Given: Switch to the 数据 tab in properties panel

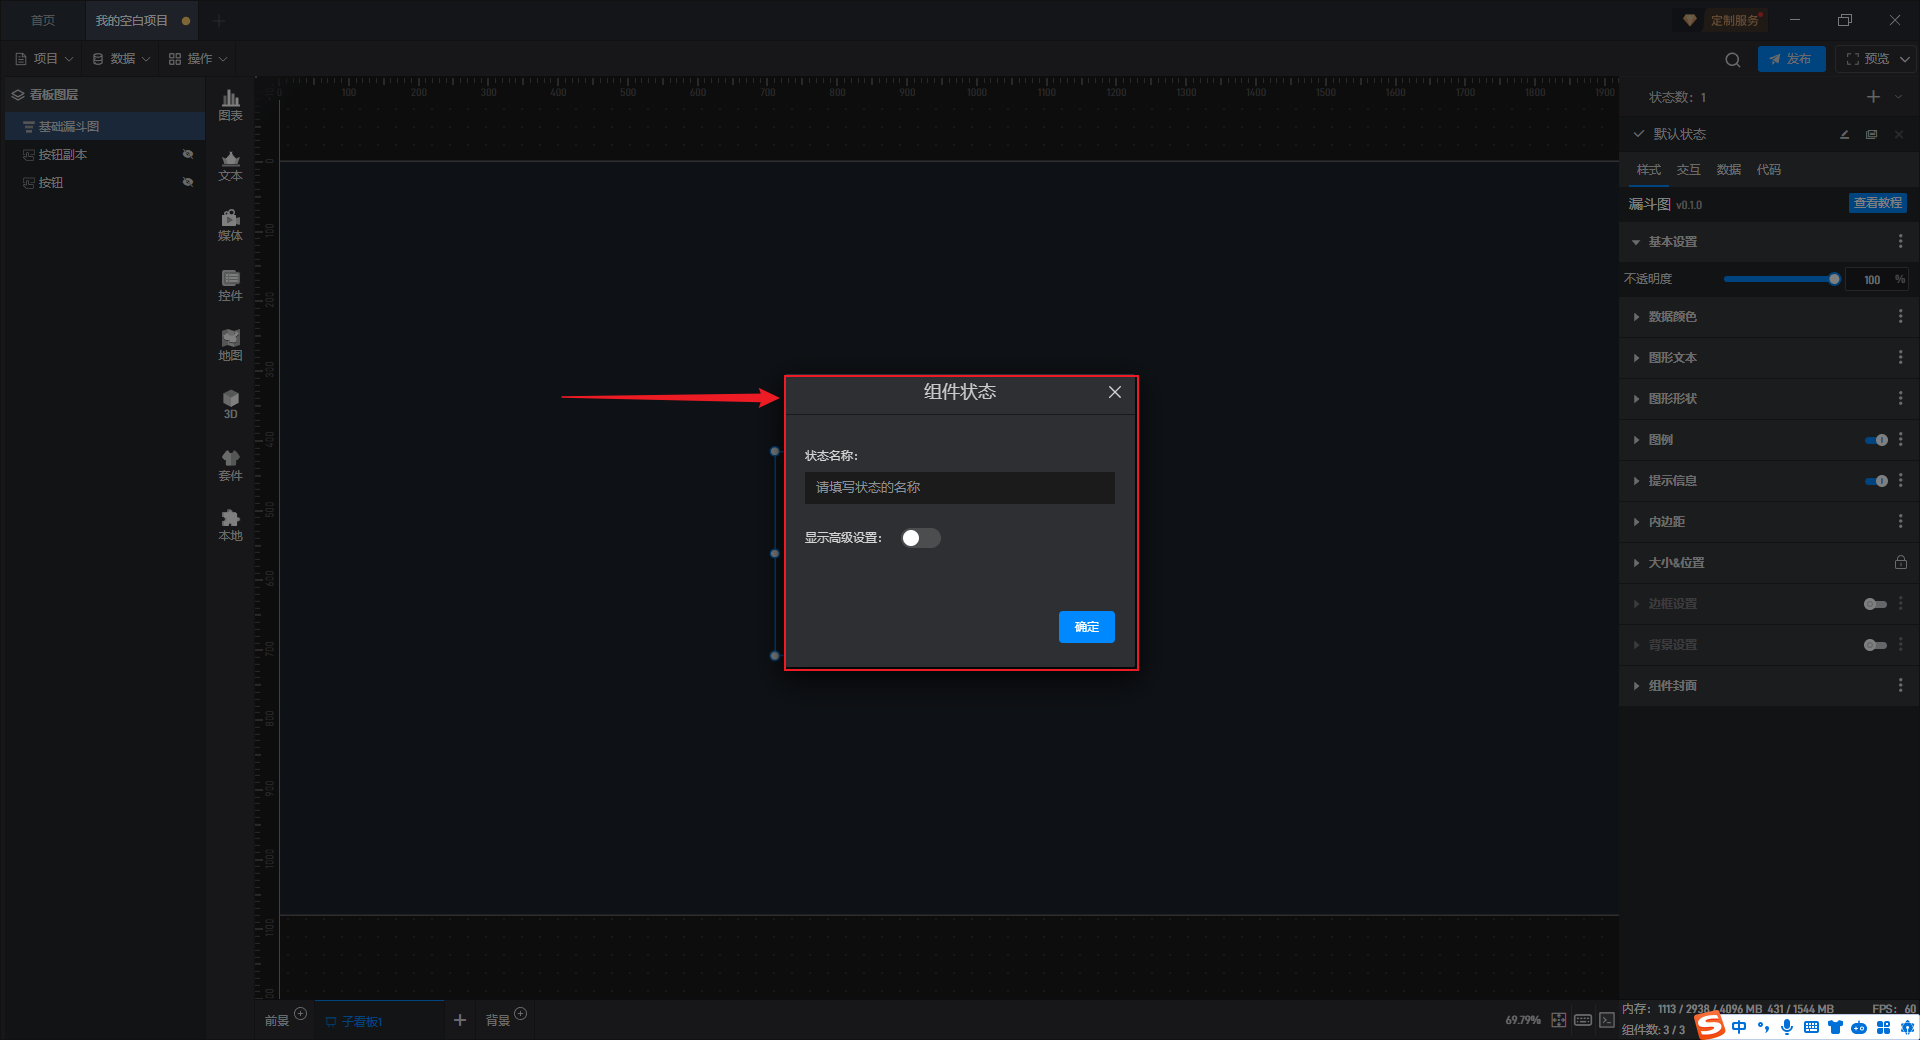Looking at the screenshot, I should tap(1729, 170).
